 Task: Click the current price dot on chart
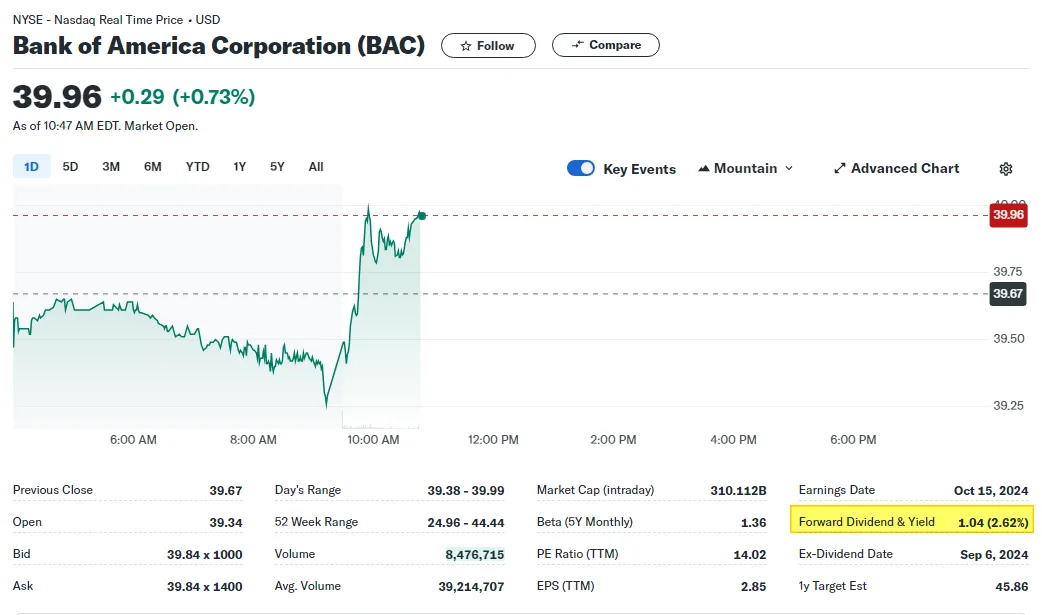pos(422,215)
